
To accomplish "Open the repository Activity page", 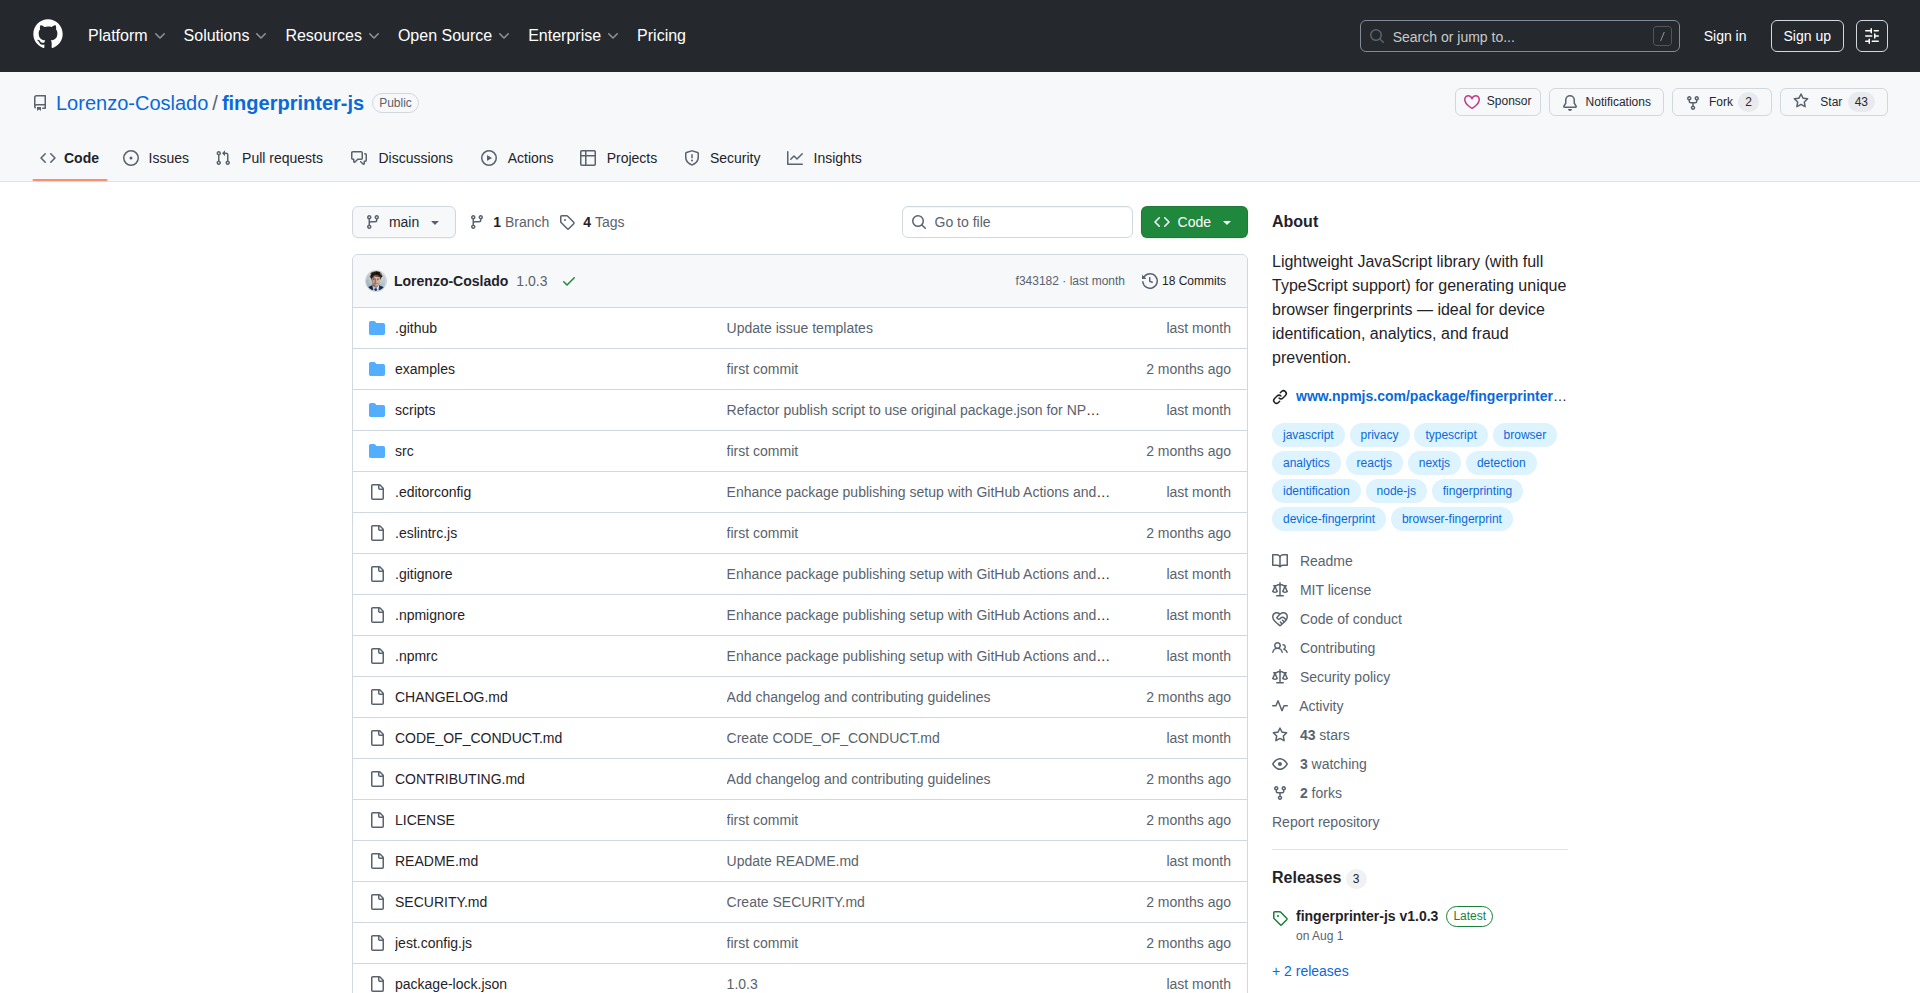I will click(1308, 706).
